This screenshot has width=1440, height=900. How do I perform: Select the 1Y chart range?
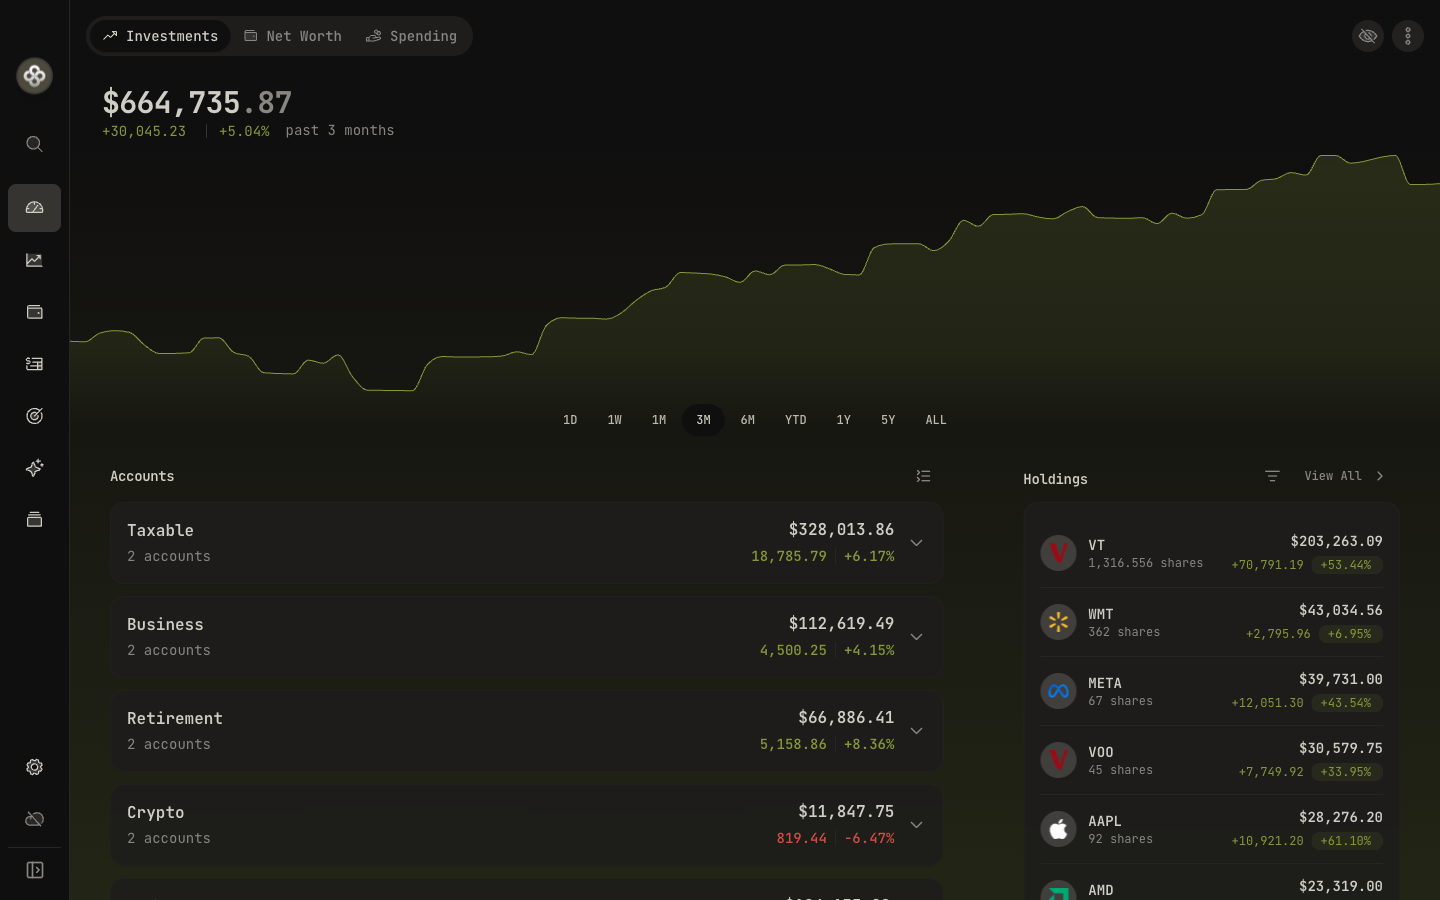click(x=843, y=420)
